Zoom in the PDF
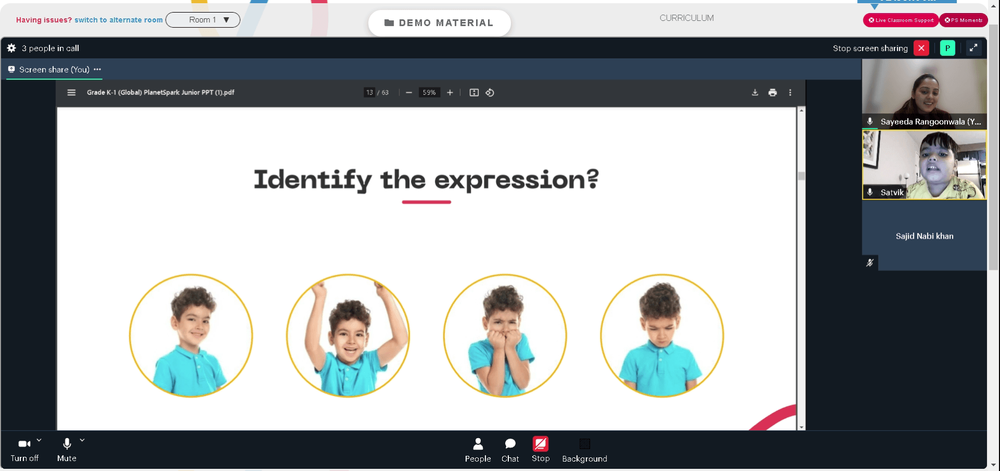 [450, 92]
